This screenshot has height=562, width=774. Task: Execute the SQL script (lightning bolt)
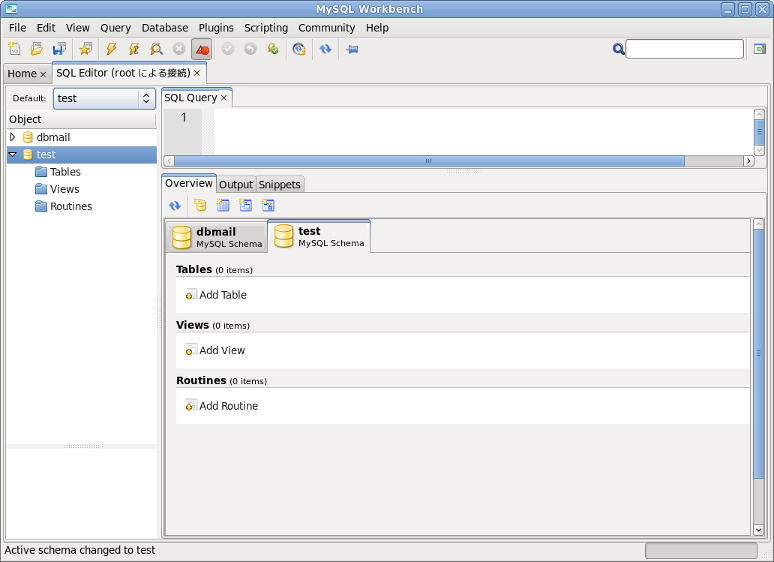(x=112, y=49)
